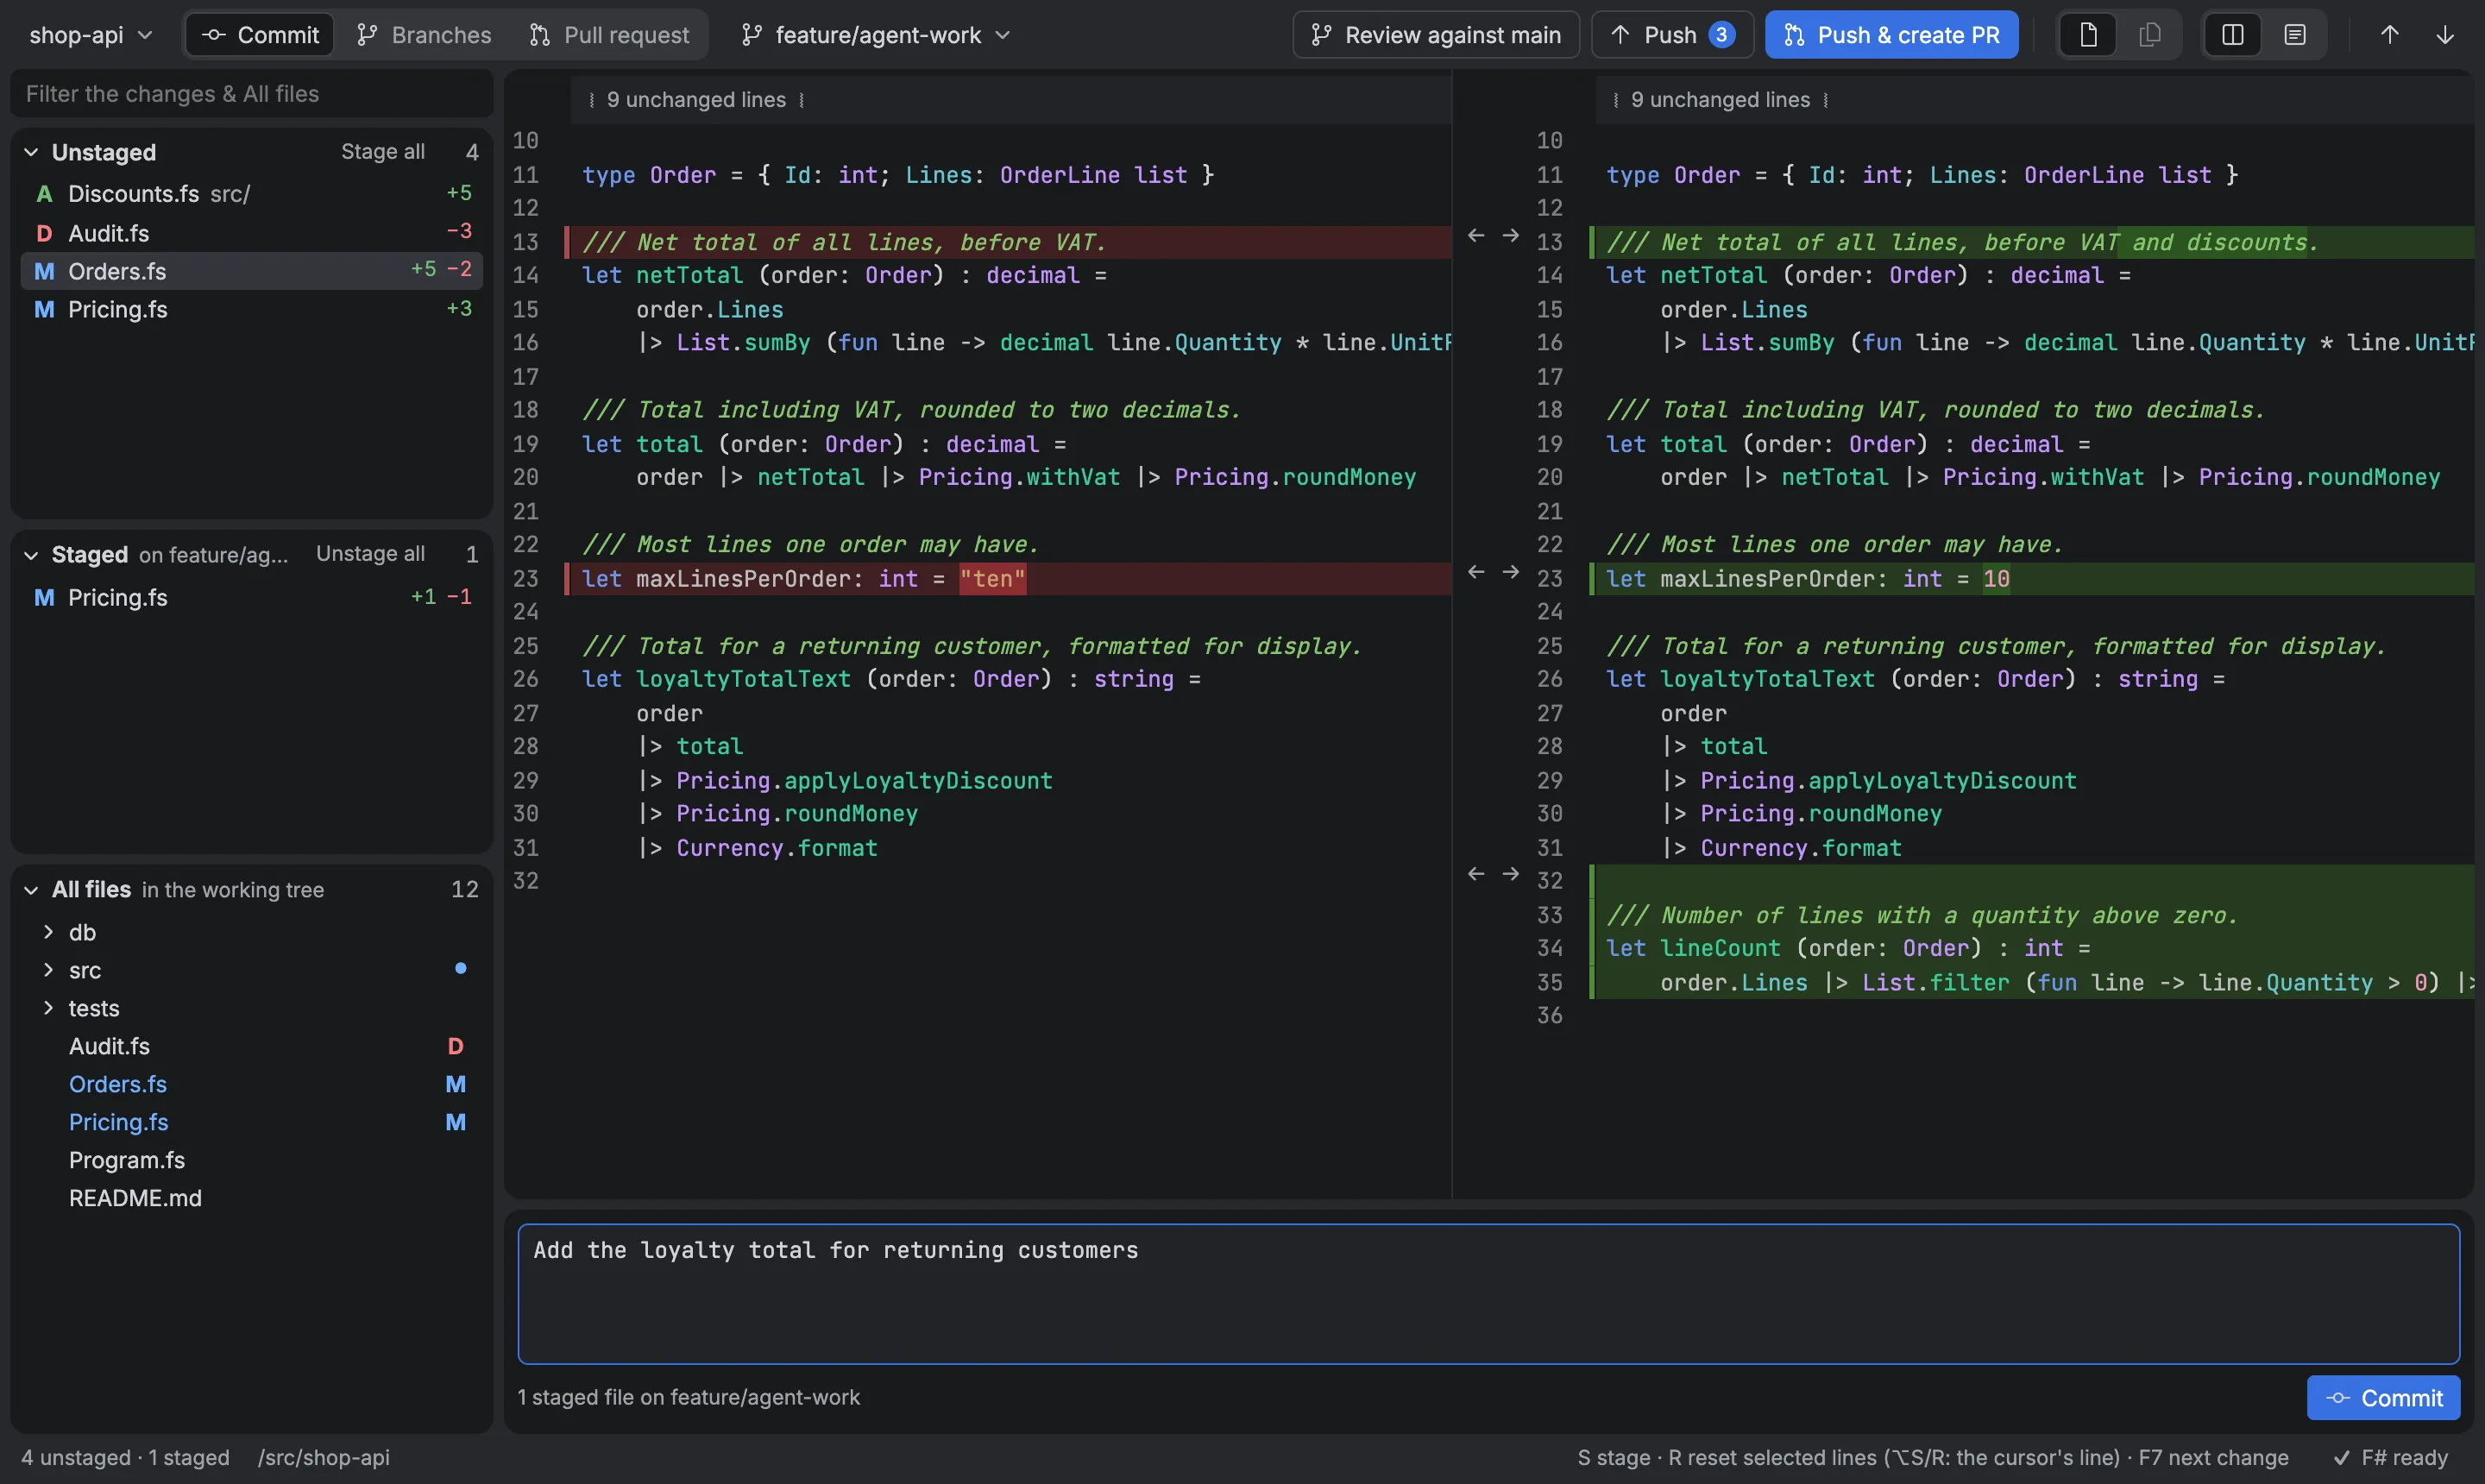The image size is (2485, 1484).
Task: Click right arrow beside line 13 change
Action: pos(1511,235)
